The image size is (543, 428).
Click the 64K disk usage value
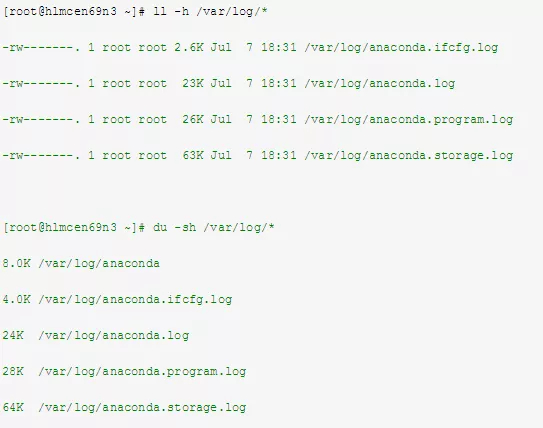[x=13, y=408]
